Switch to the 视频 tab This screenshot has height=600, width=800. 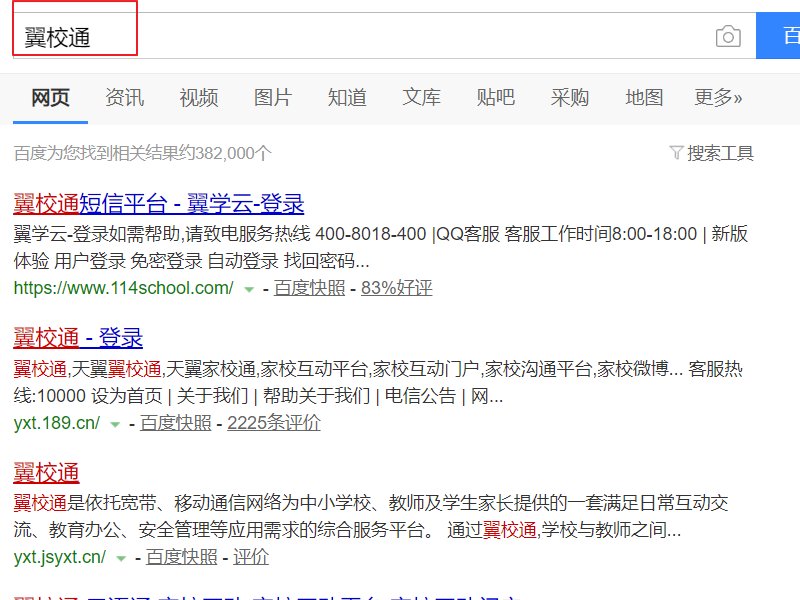pos(198,97)
